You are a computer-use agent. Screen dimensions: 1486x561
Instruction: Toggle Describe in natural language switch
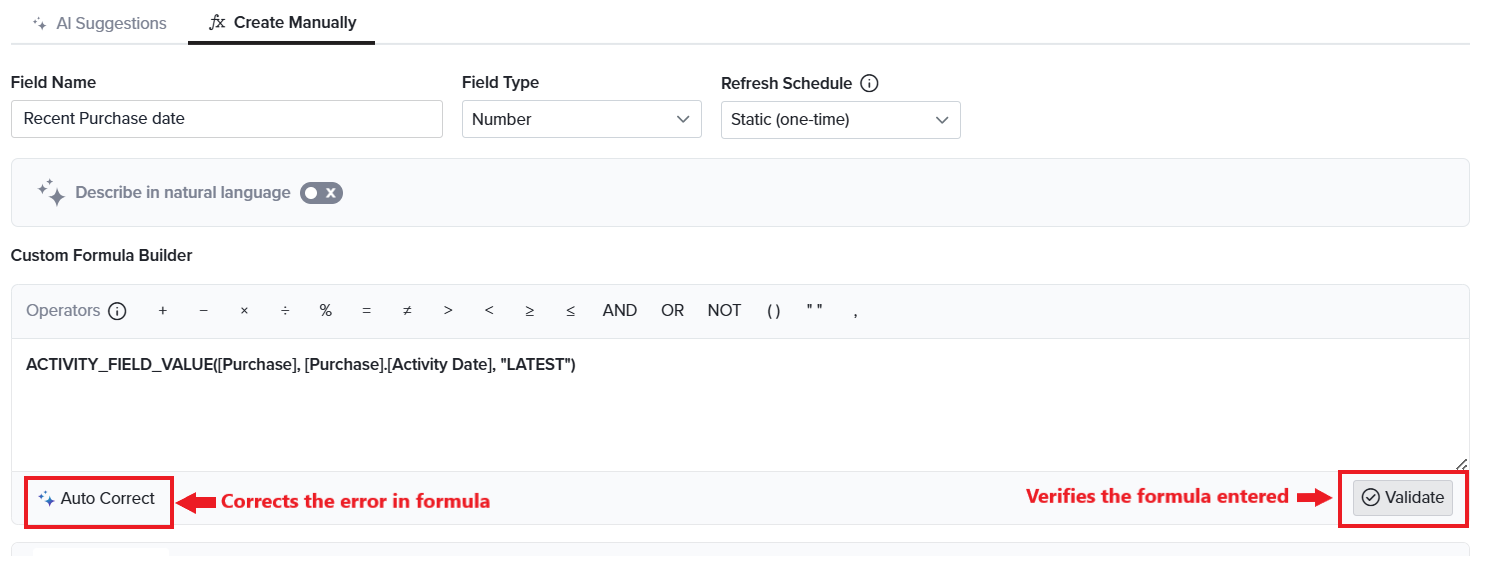pyautogui.click(x=321, y=192)
